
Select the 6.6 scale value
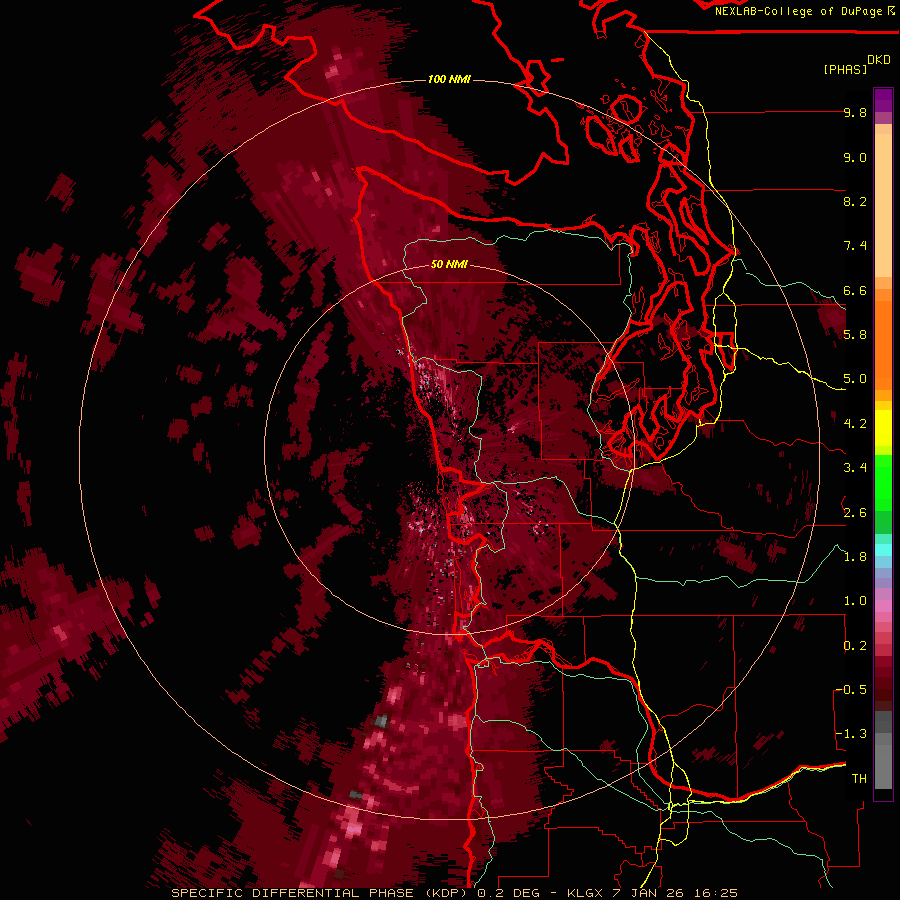point(855,291)
